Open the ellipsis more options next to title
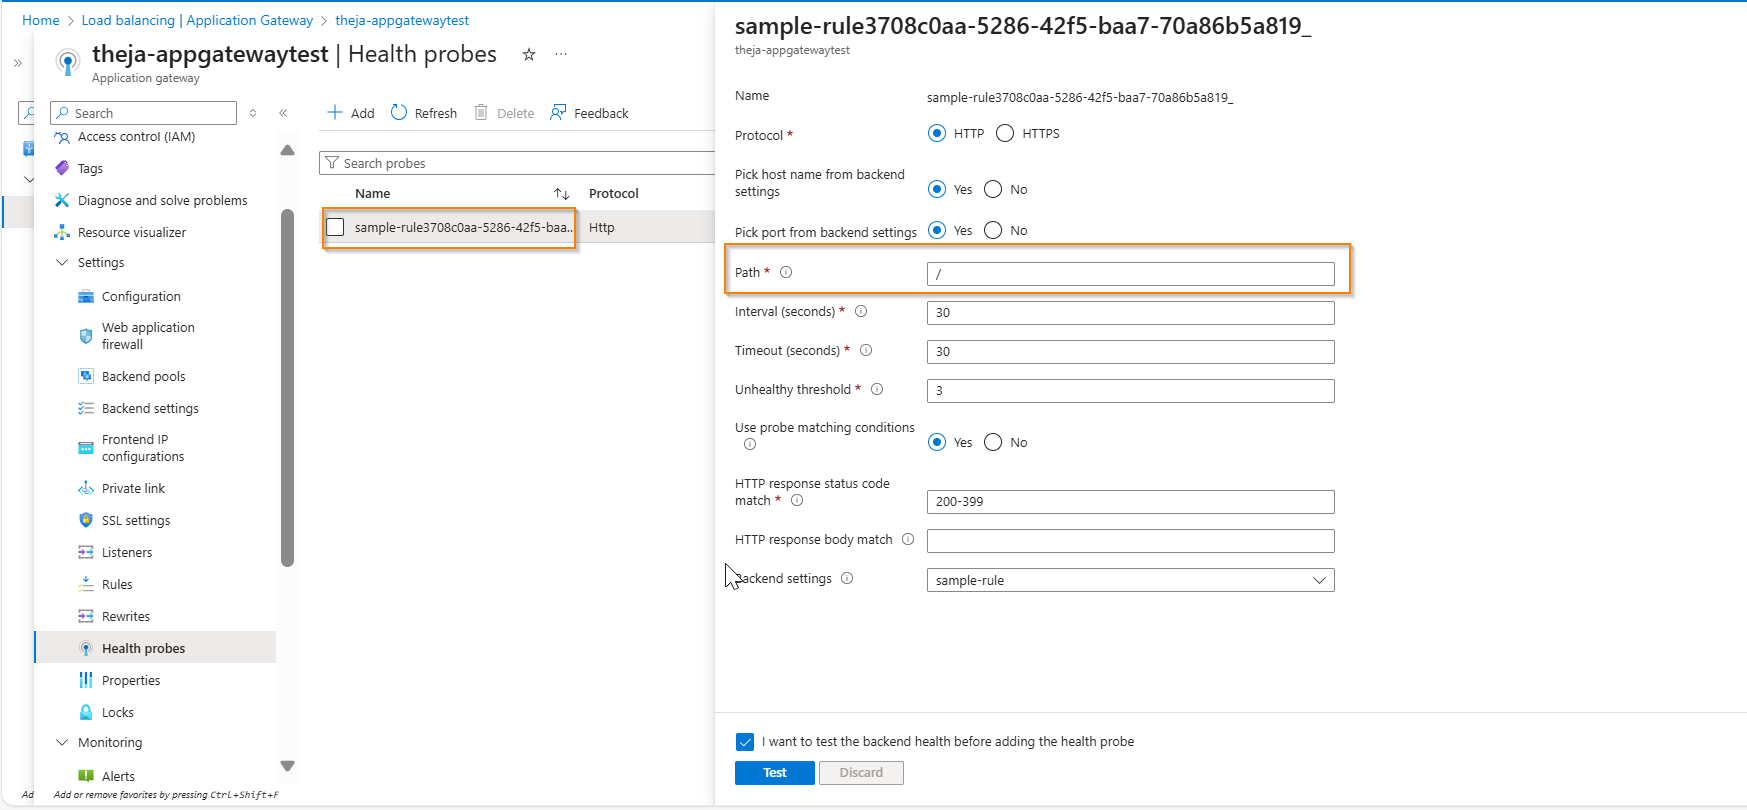Image resolution: width=1747 pixels, height=810 pixels. pyautogui.click(x=561, y=54)
